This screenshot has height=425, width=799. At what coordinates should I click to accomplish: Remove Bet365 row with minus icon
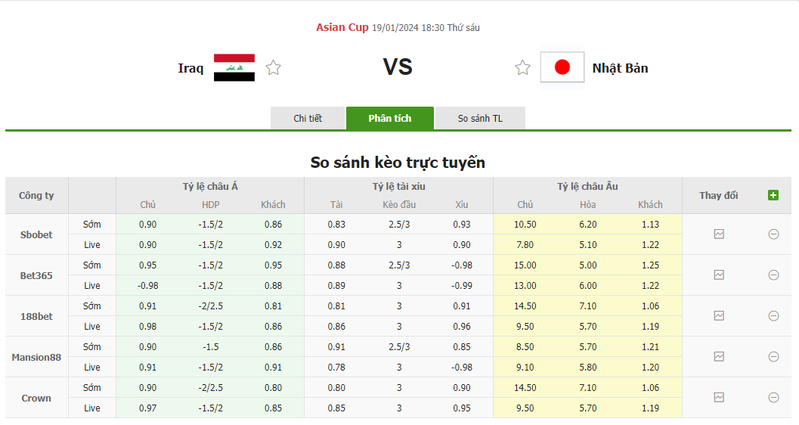(773, 275)
